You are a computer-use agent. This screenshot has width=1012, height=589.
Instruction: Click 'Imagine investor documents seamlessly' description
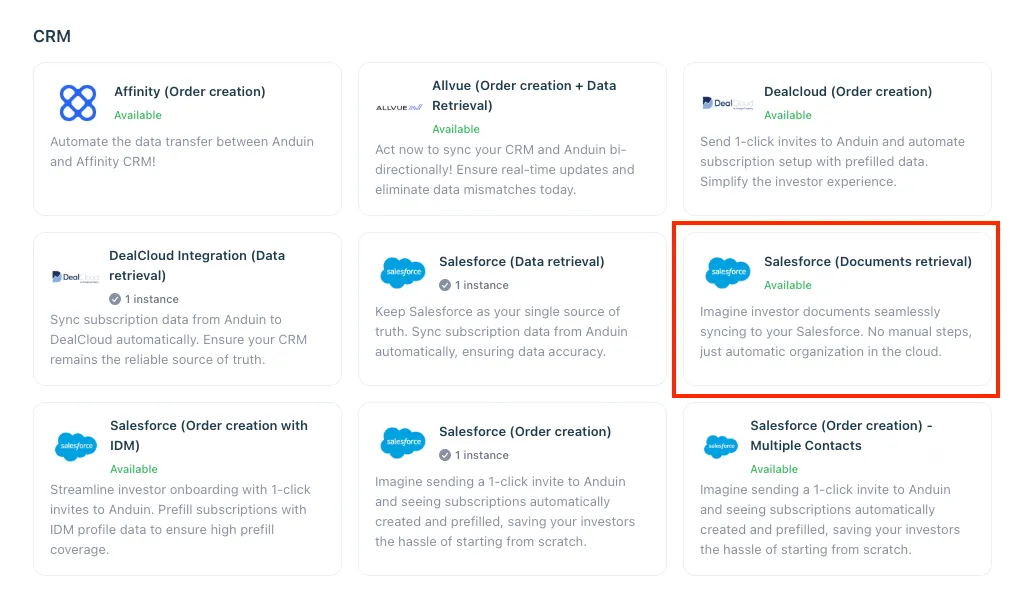click(835, 332)
